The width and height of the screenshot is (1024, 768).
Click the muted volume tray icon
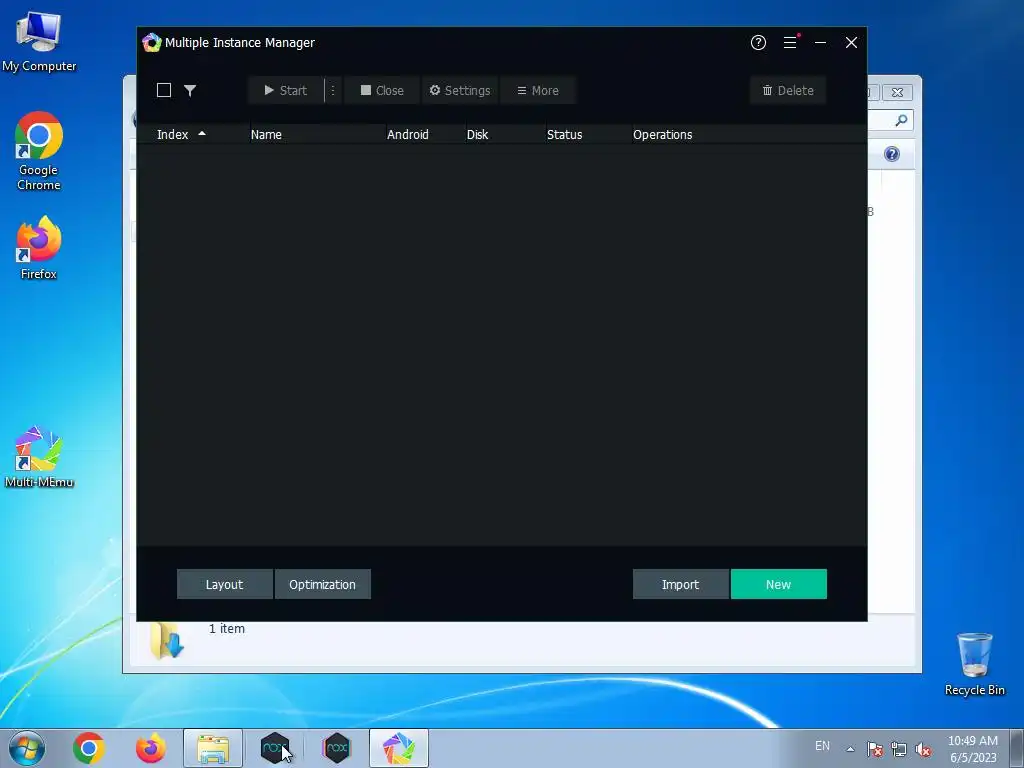click(923, 749)
